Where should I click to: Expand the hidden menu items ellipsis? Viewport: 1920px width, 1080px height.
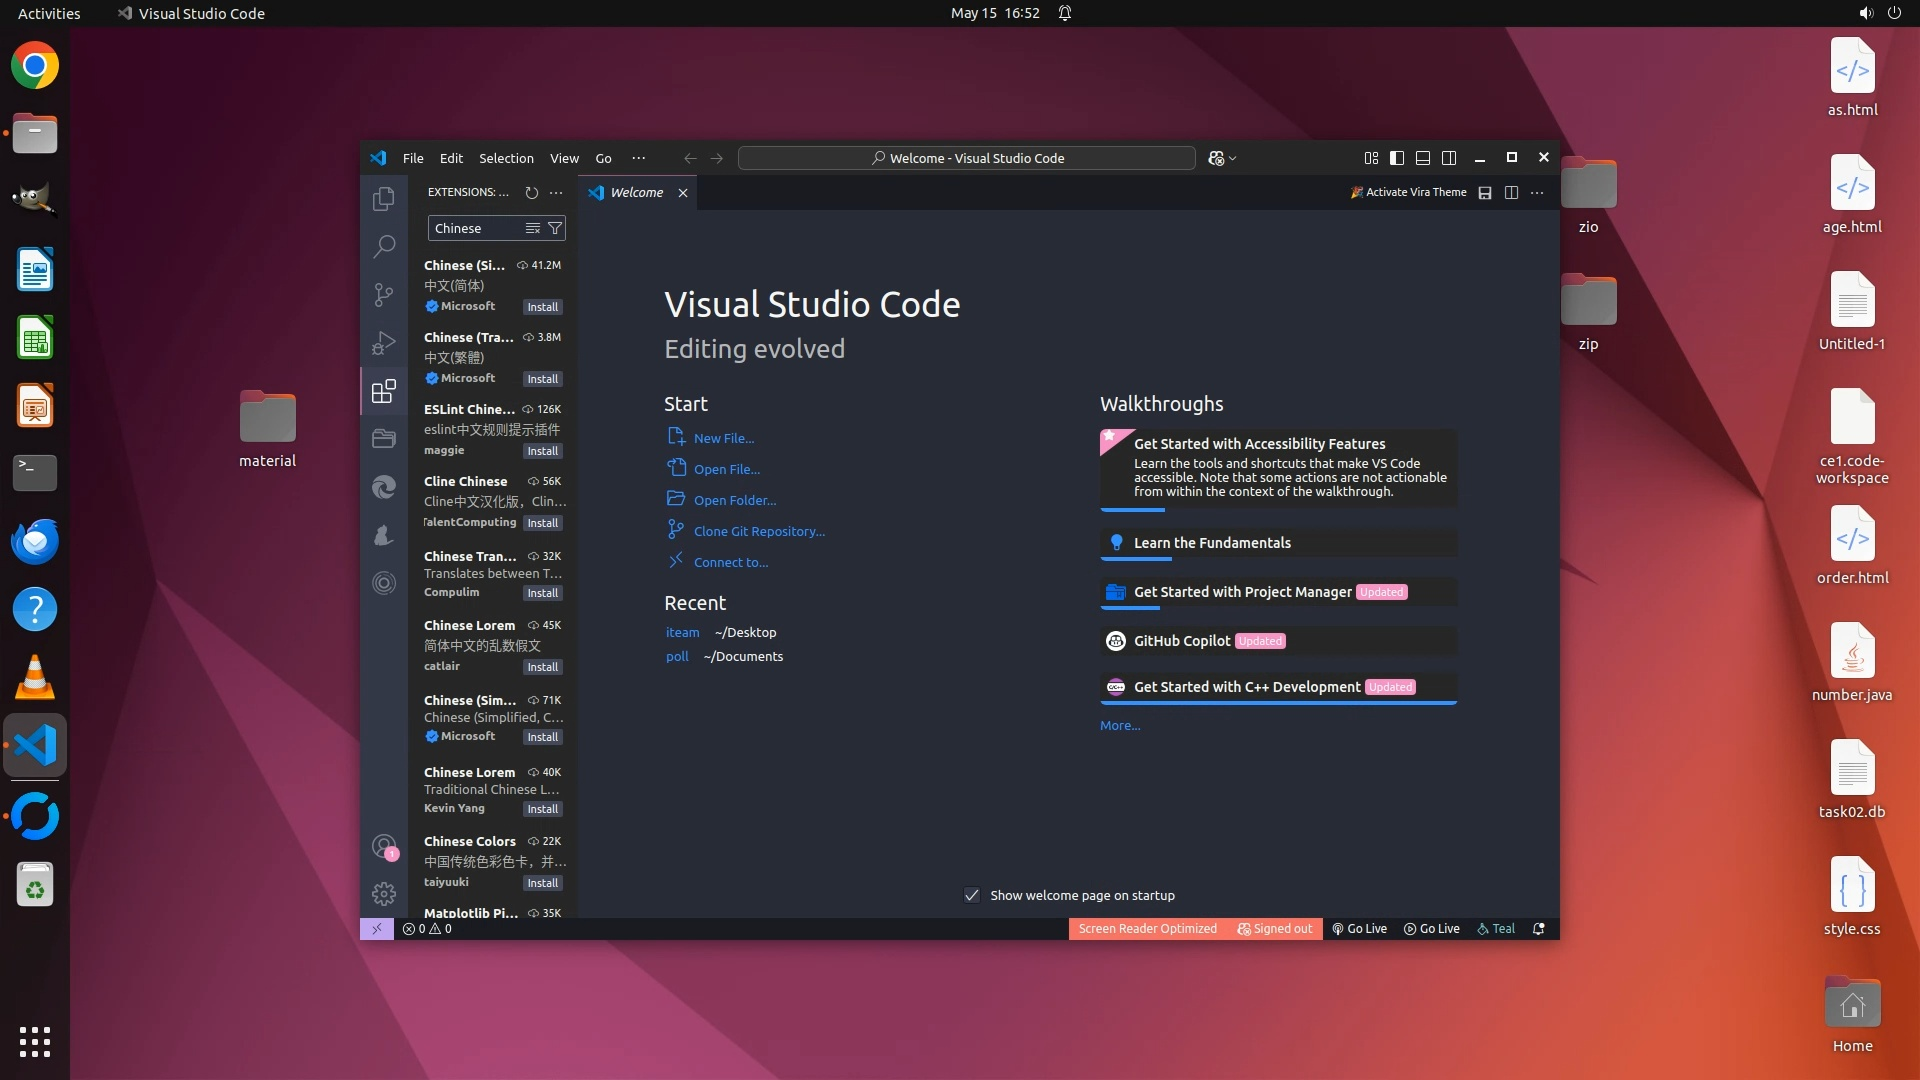pos(638,158)
